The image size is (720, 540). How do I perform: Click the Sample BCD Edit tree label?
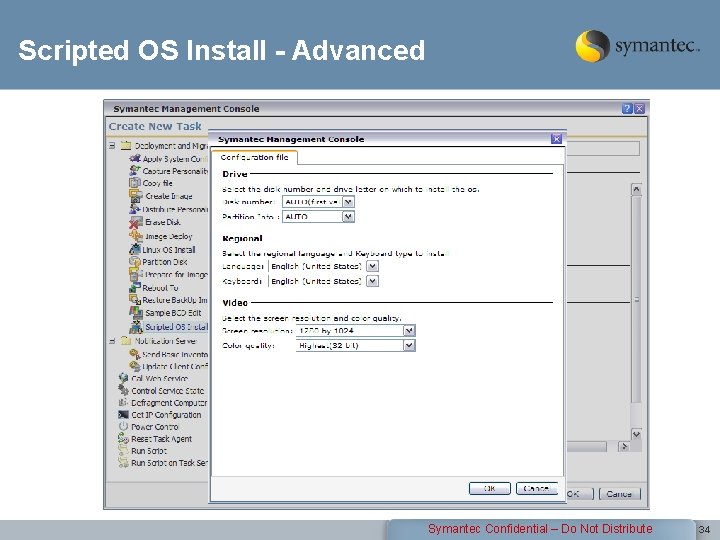173,313
